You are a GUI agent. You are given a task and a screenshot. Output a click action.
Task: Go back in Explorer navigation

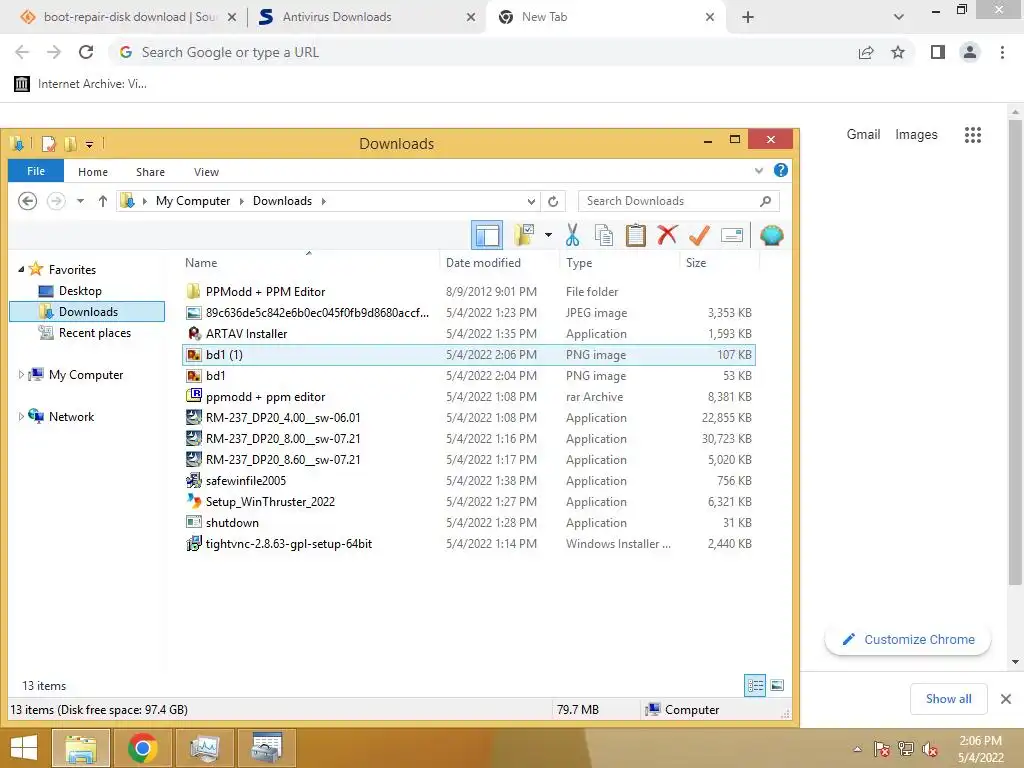pyautogui.click(x=27, y=201)
